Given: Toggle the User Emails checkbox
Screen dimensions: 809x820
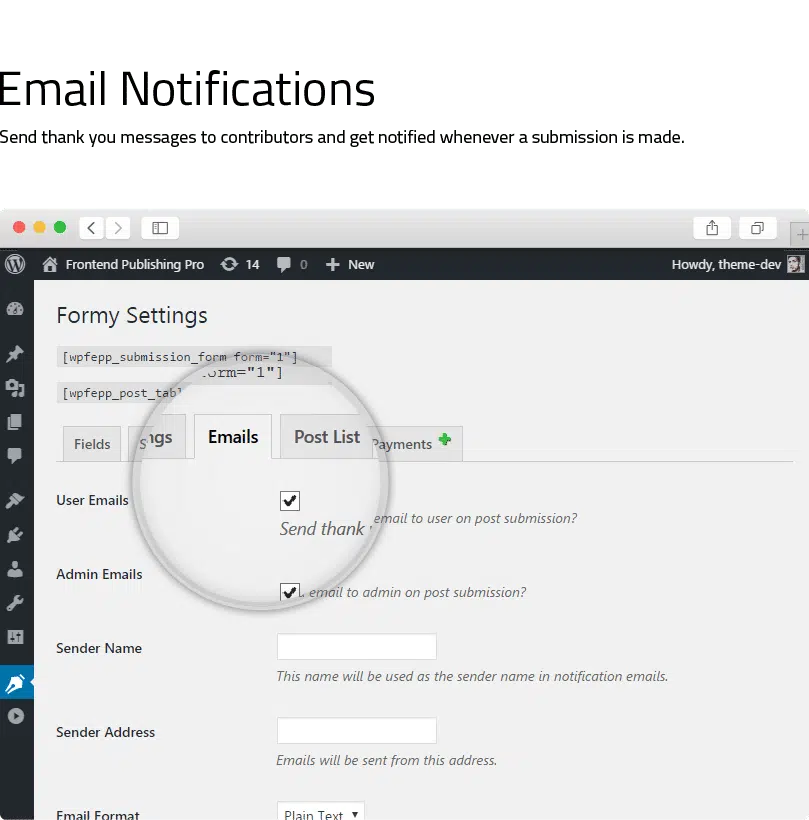Looking at the screenshot, I should pos(290,500).
